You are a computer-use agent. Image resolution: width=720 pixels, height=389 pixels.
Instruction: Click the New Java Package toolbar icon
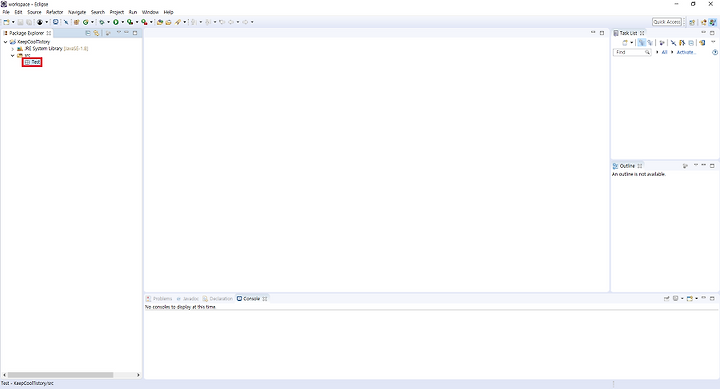tap(77, 22)
